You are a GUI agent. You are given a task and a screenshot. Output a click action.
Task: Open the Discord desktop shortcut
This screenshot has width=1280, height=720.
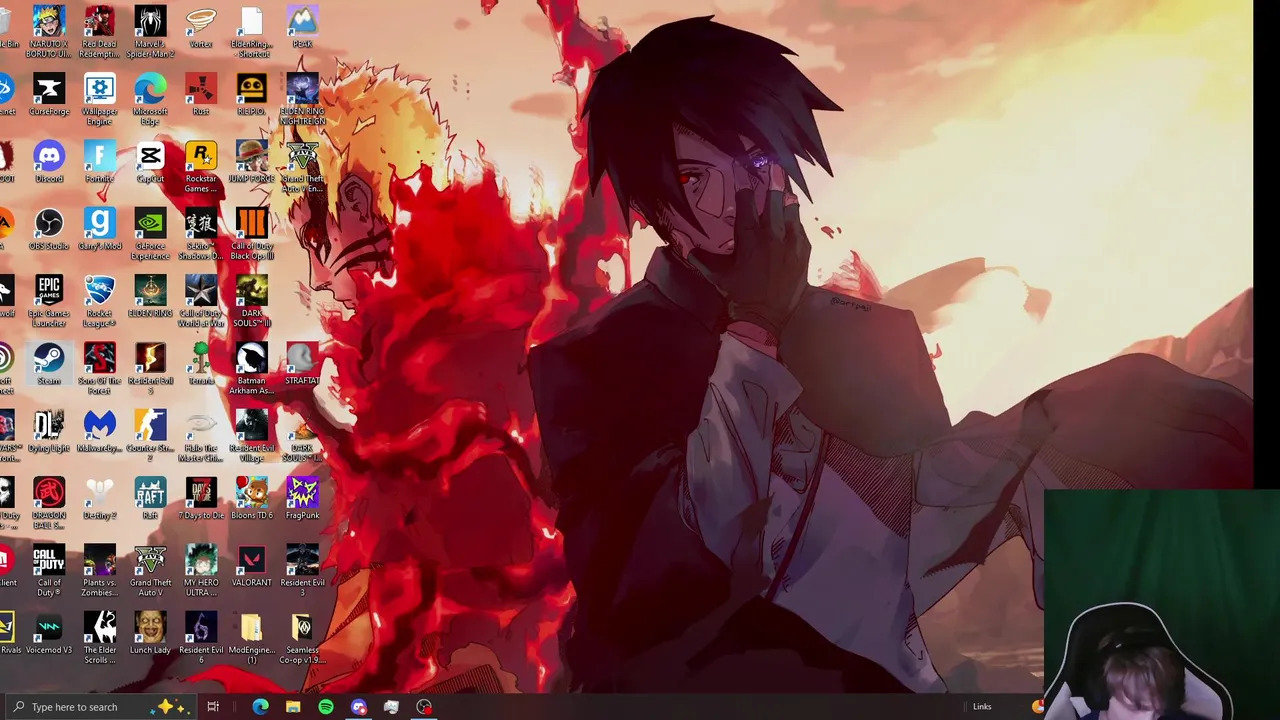[48, 161]
